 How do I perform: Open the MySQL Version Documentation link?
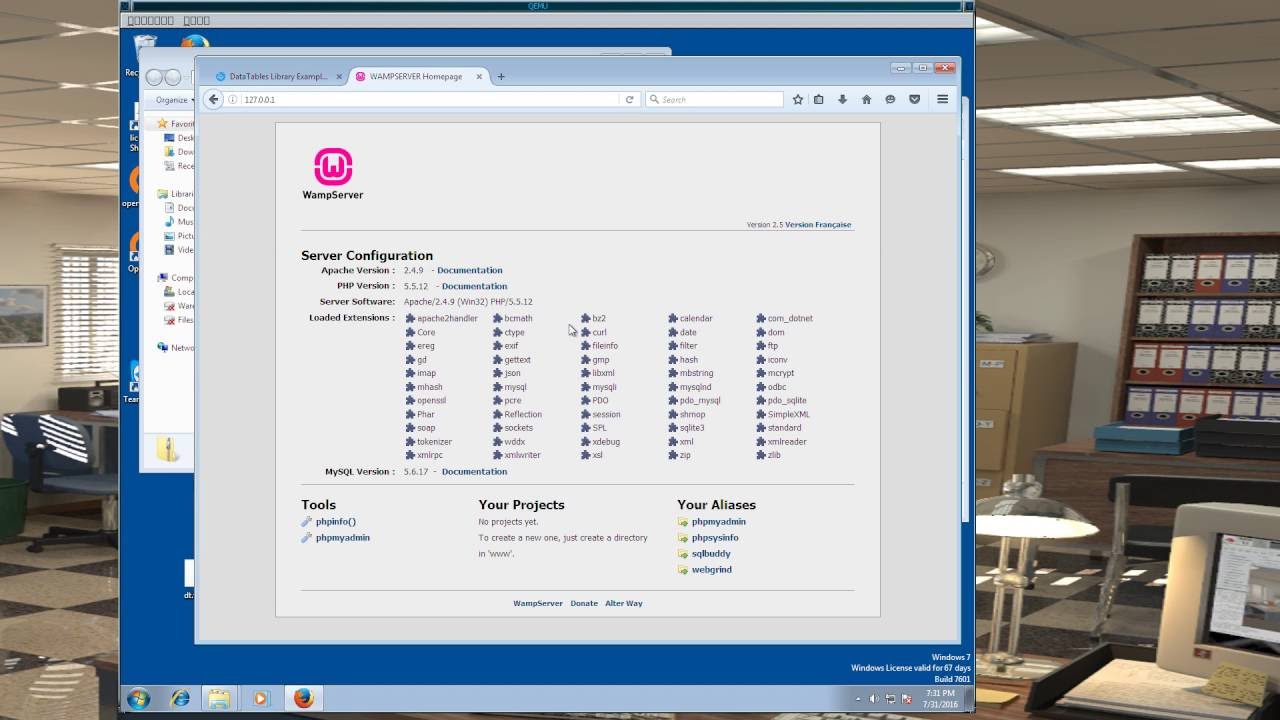coord(474,472)
